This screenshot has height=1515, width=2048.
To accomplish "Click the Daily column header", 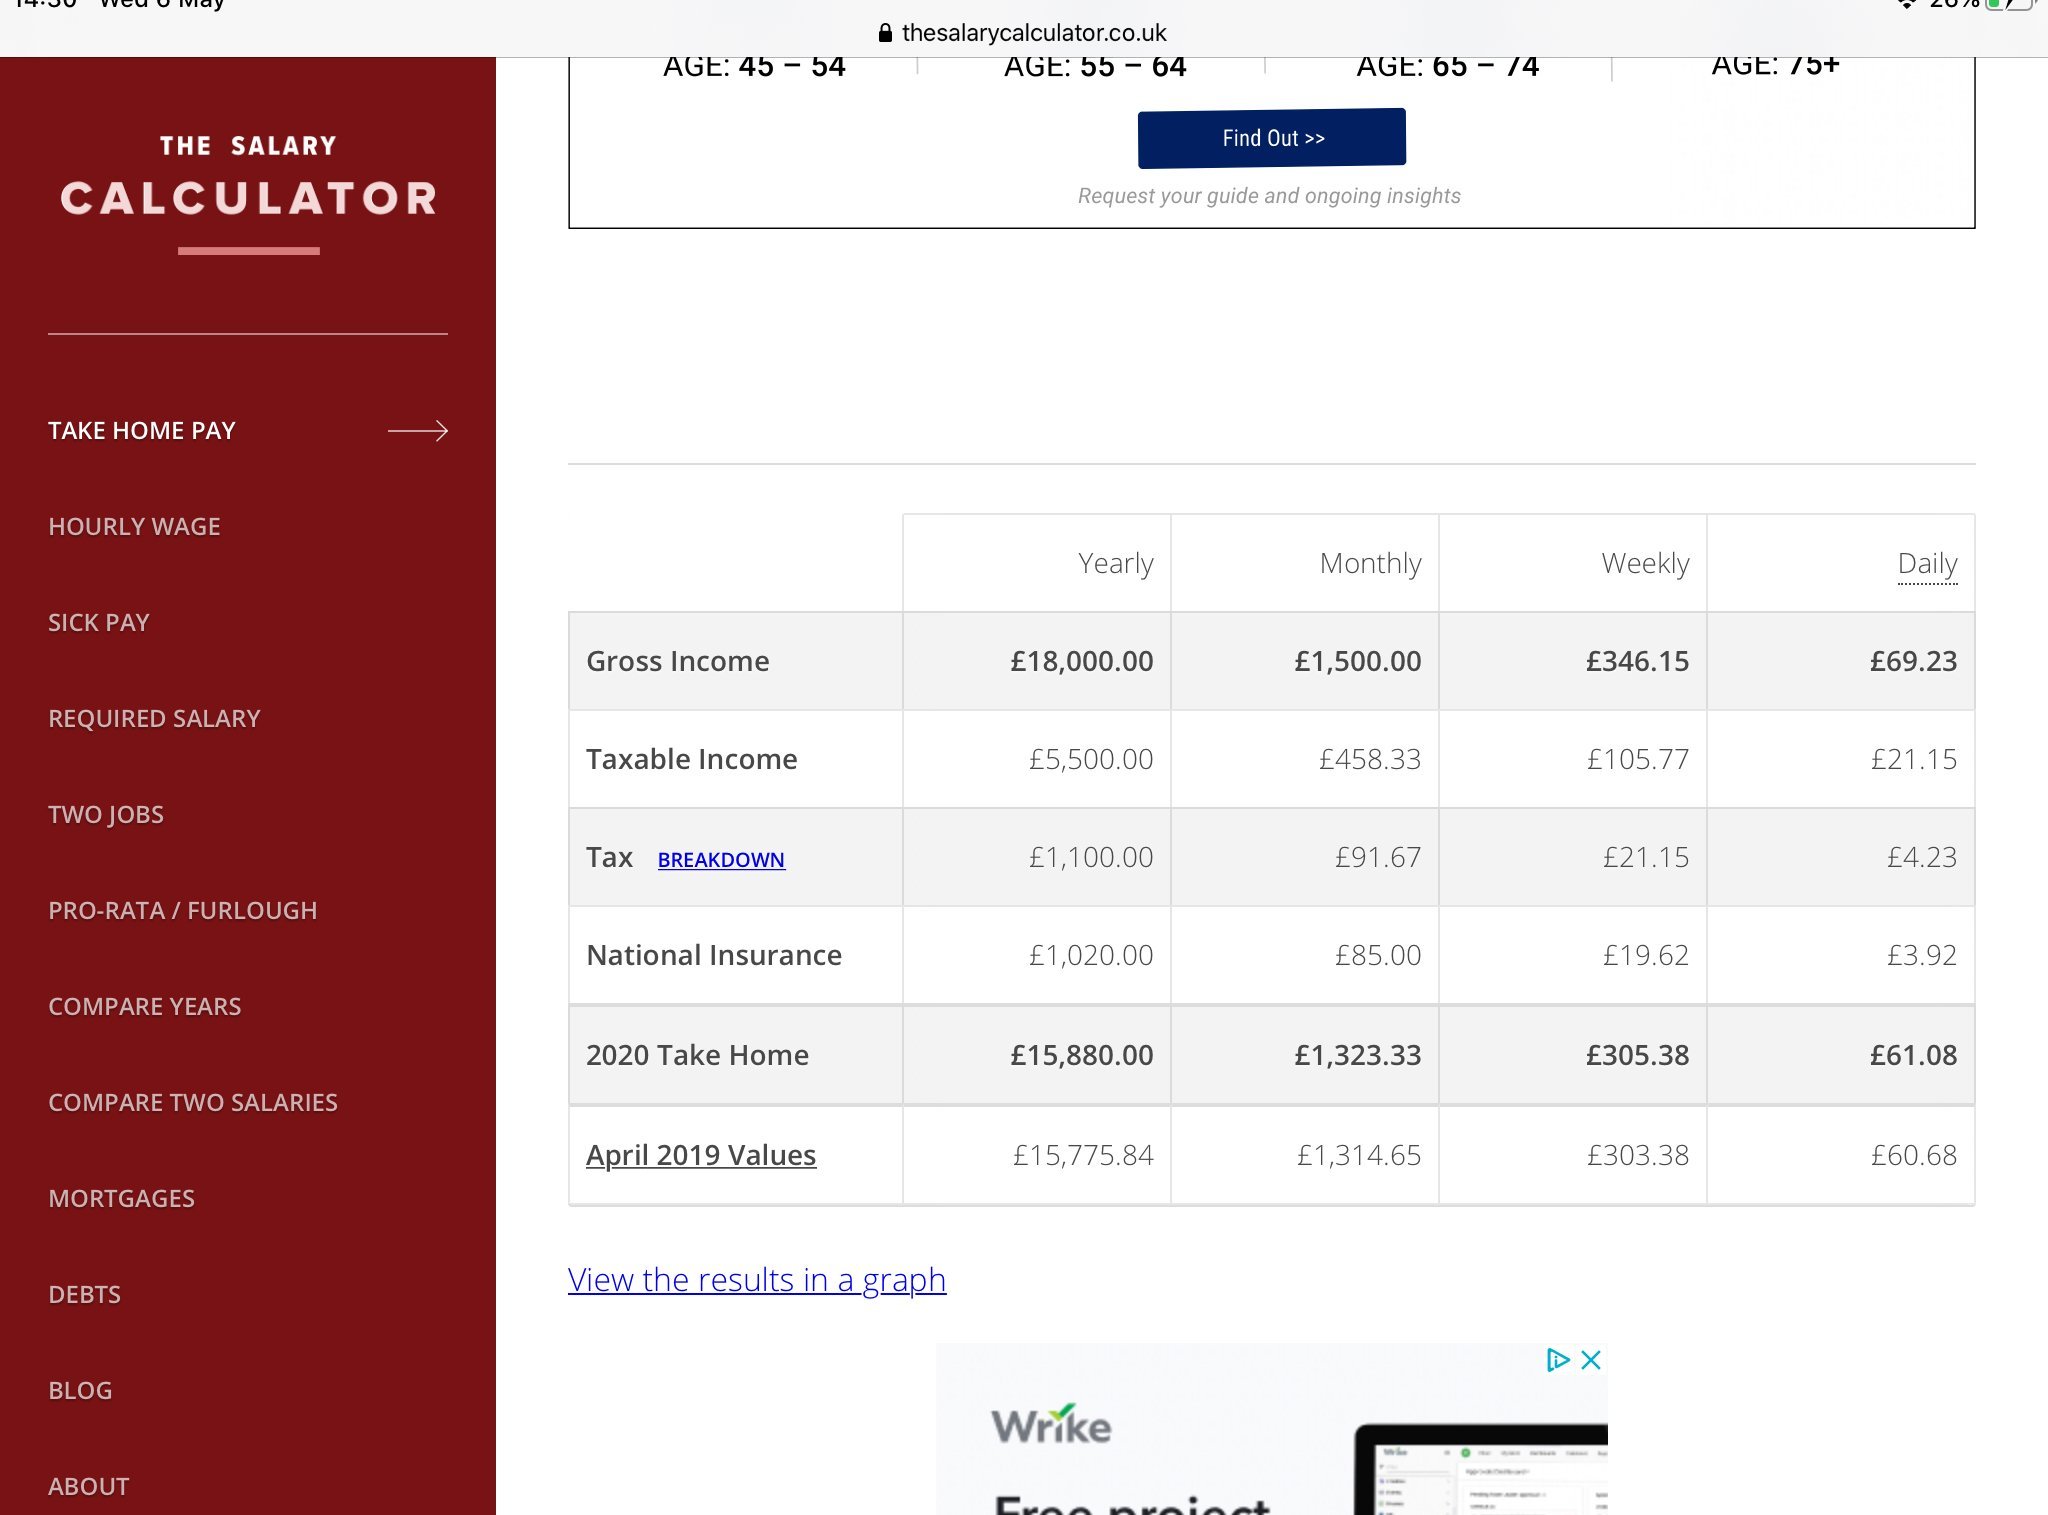I will [x=1926, y=564].
